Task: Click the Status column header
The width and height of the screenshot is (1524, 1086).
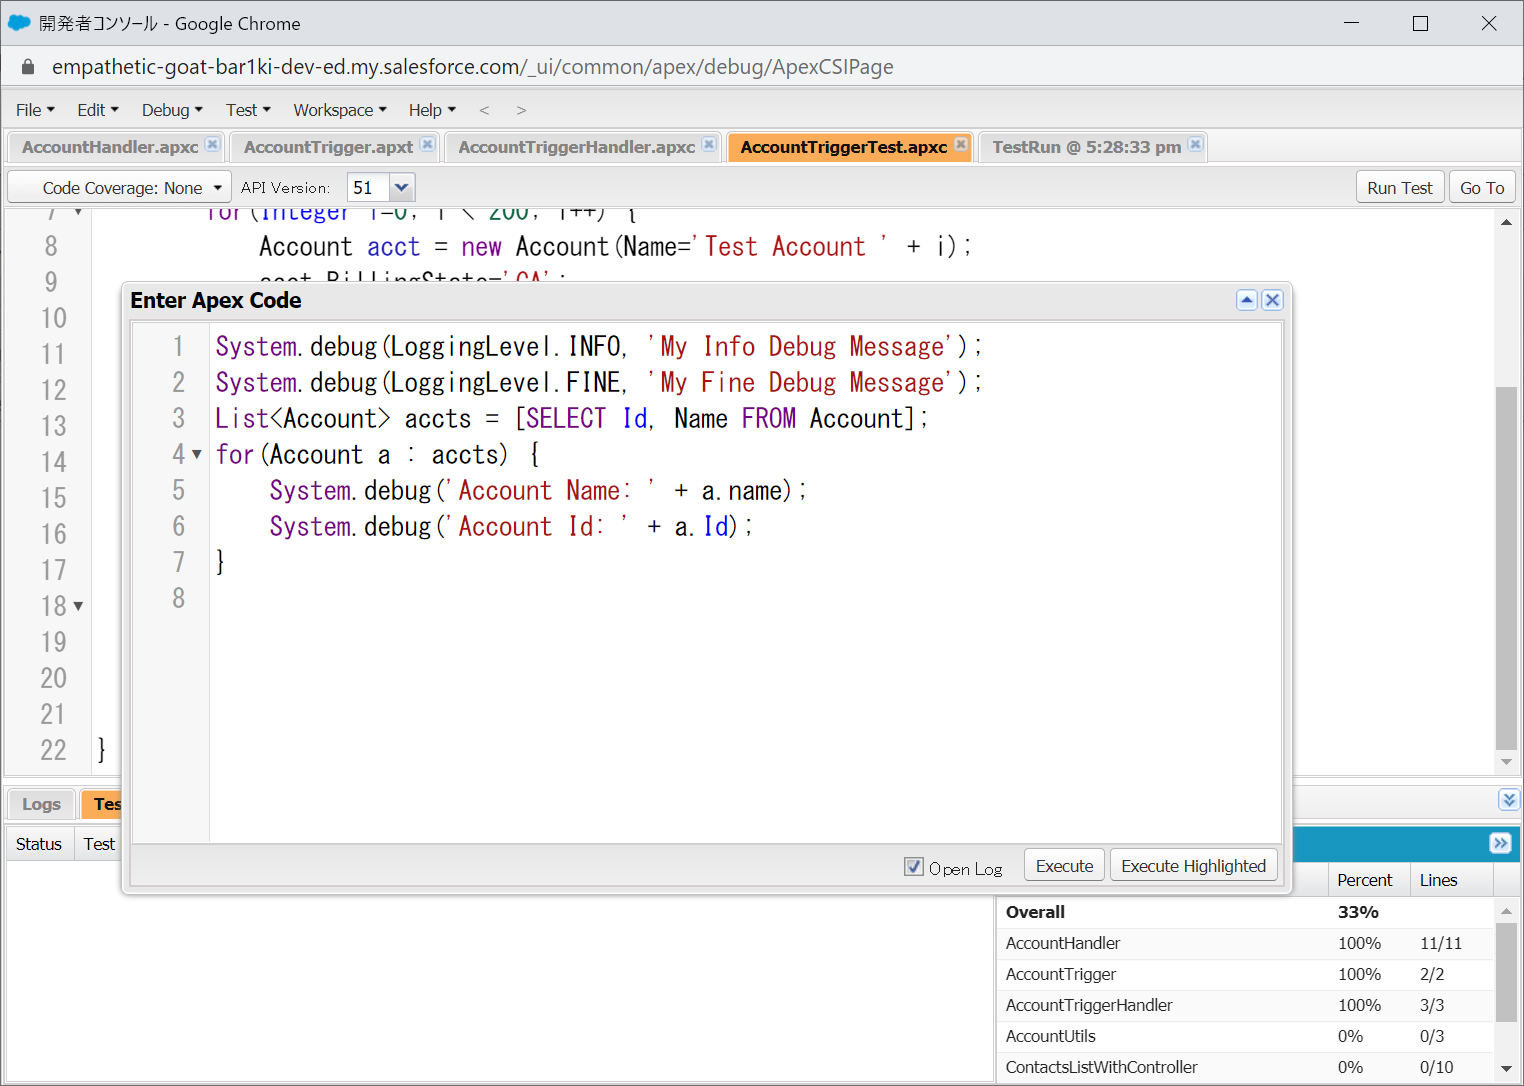Action: [x=39, y=844]
